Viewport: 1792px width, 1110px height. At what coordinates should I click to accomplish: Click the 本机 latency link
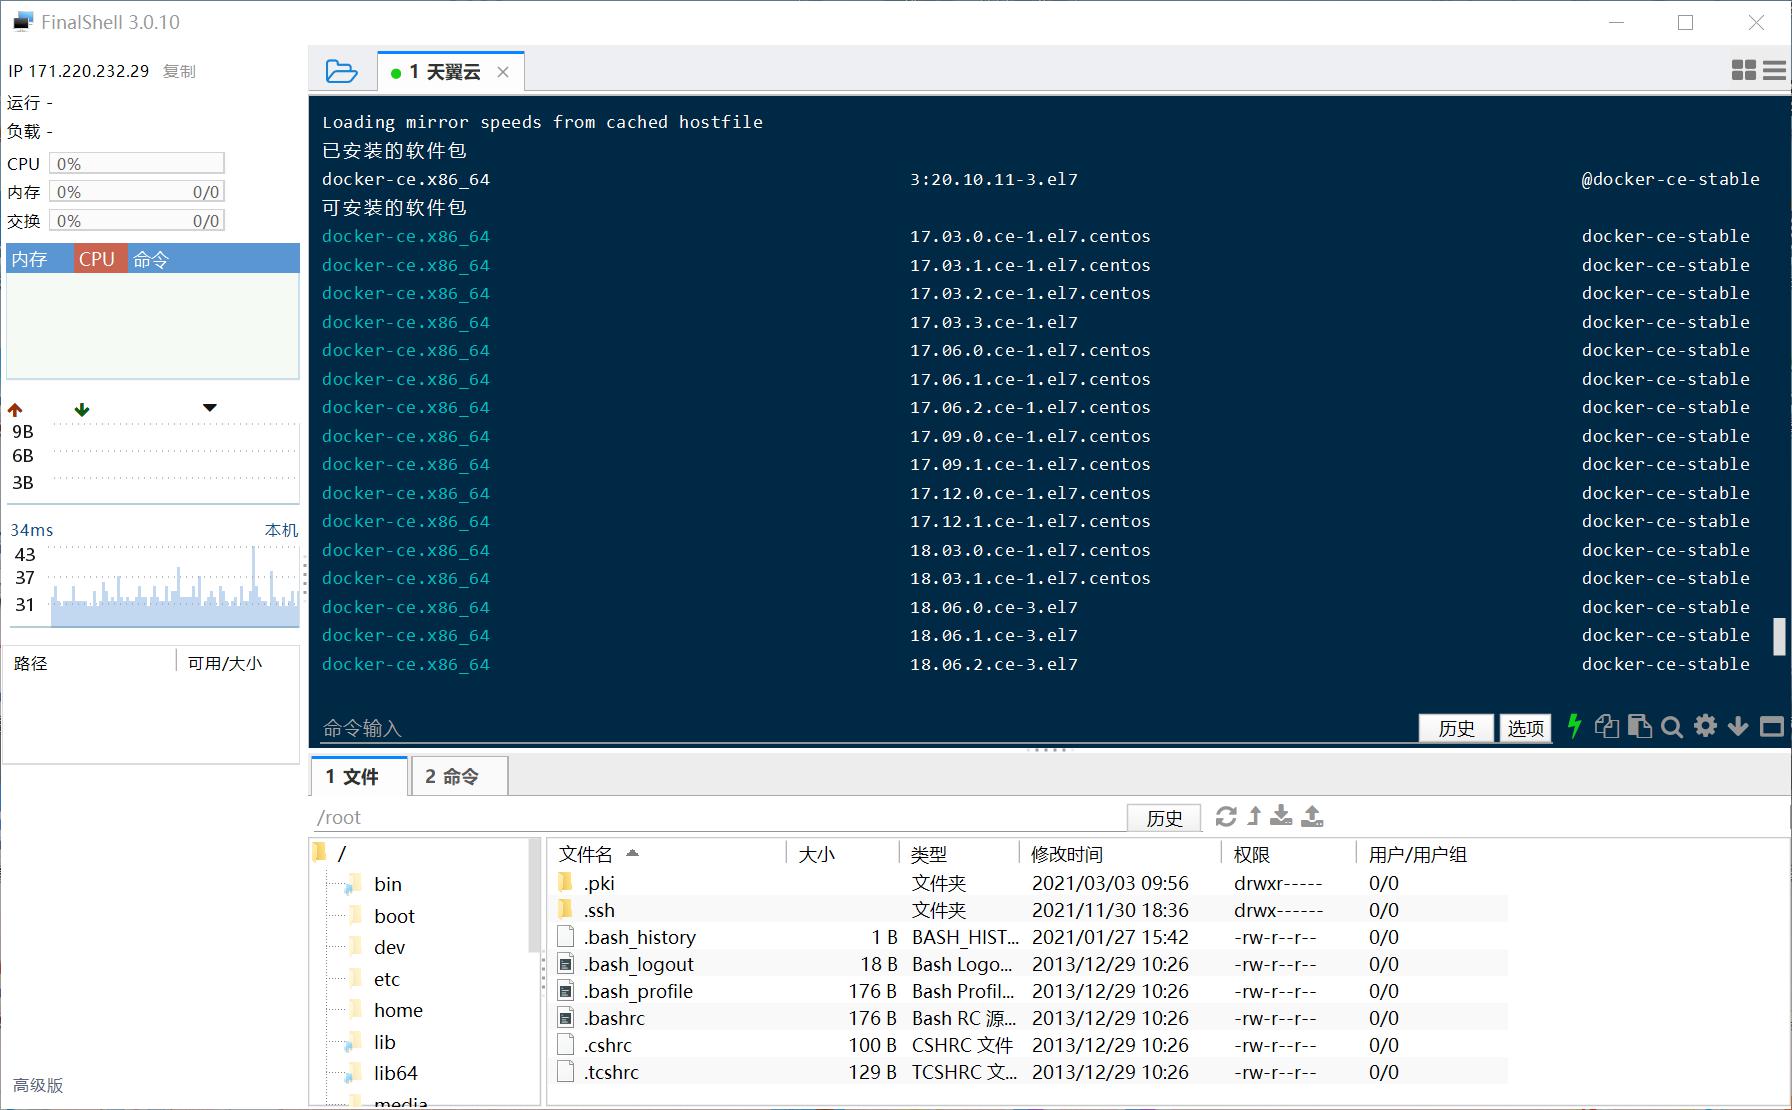point(281,530)
